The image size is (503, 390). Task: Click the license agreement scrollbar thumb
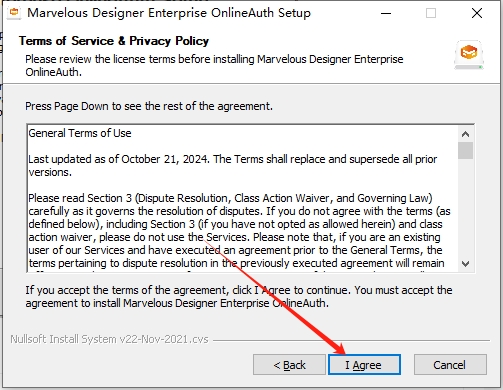[x=465, y=150]
